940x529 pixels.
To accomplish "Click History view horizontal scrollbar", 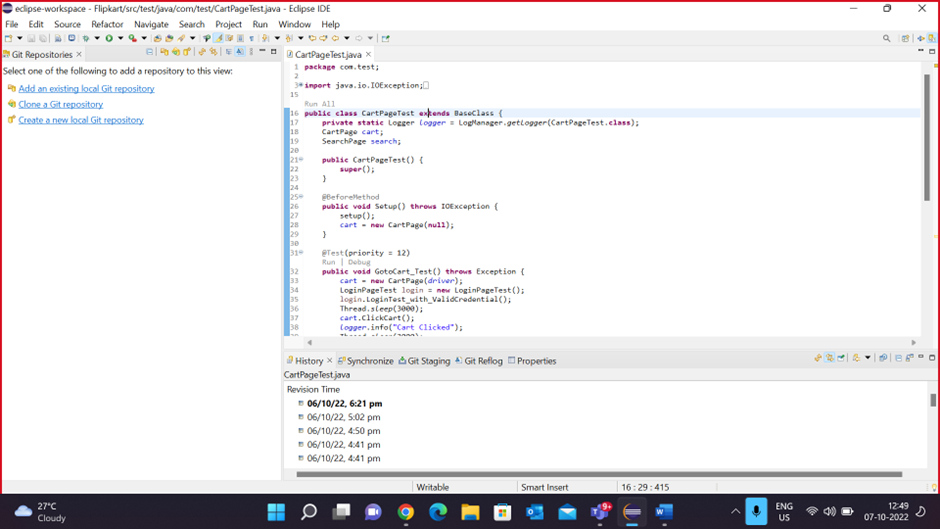I will point(599,474).
